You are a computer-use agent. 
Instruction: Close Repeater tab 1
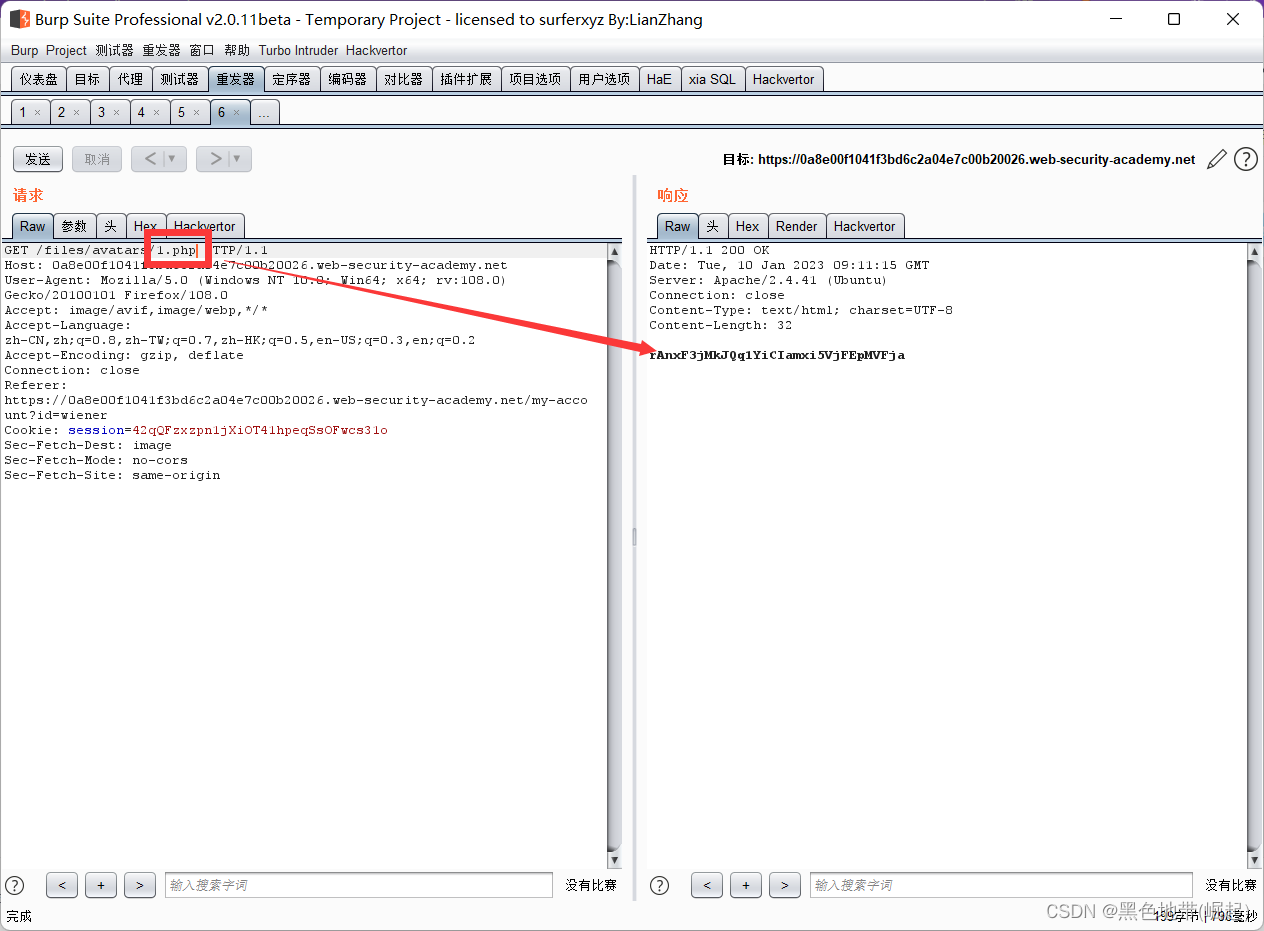pyautogui.click(x=37, y=113)
